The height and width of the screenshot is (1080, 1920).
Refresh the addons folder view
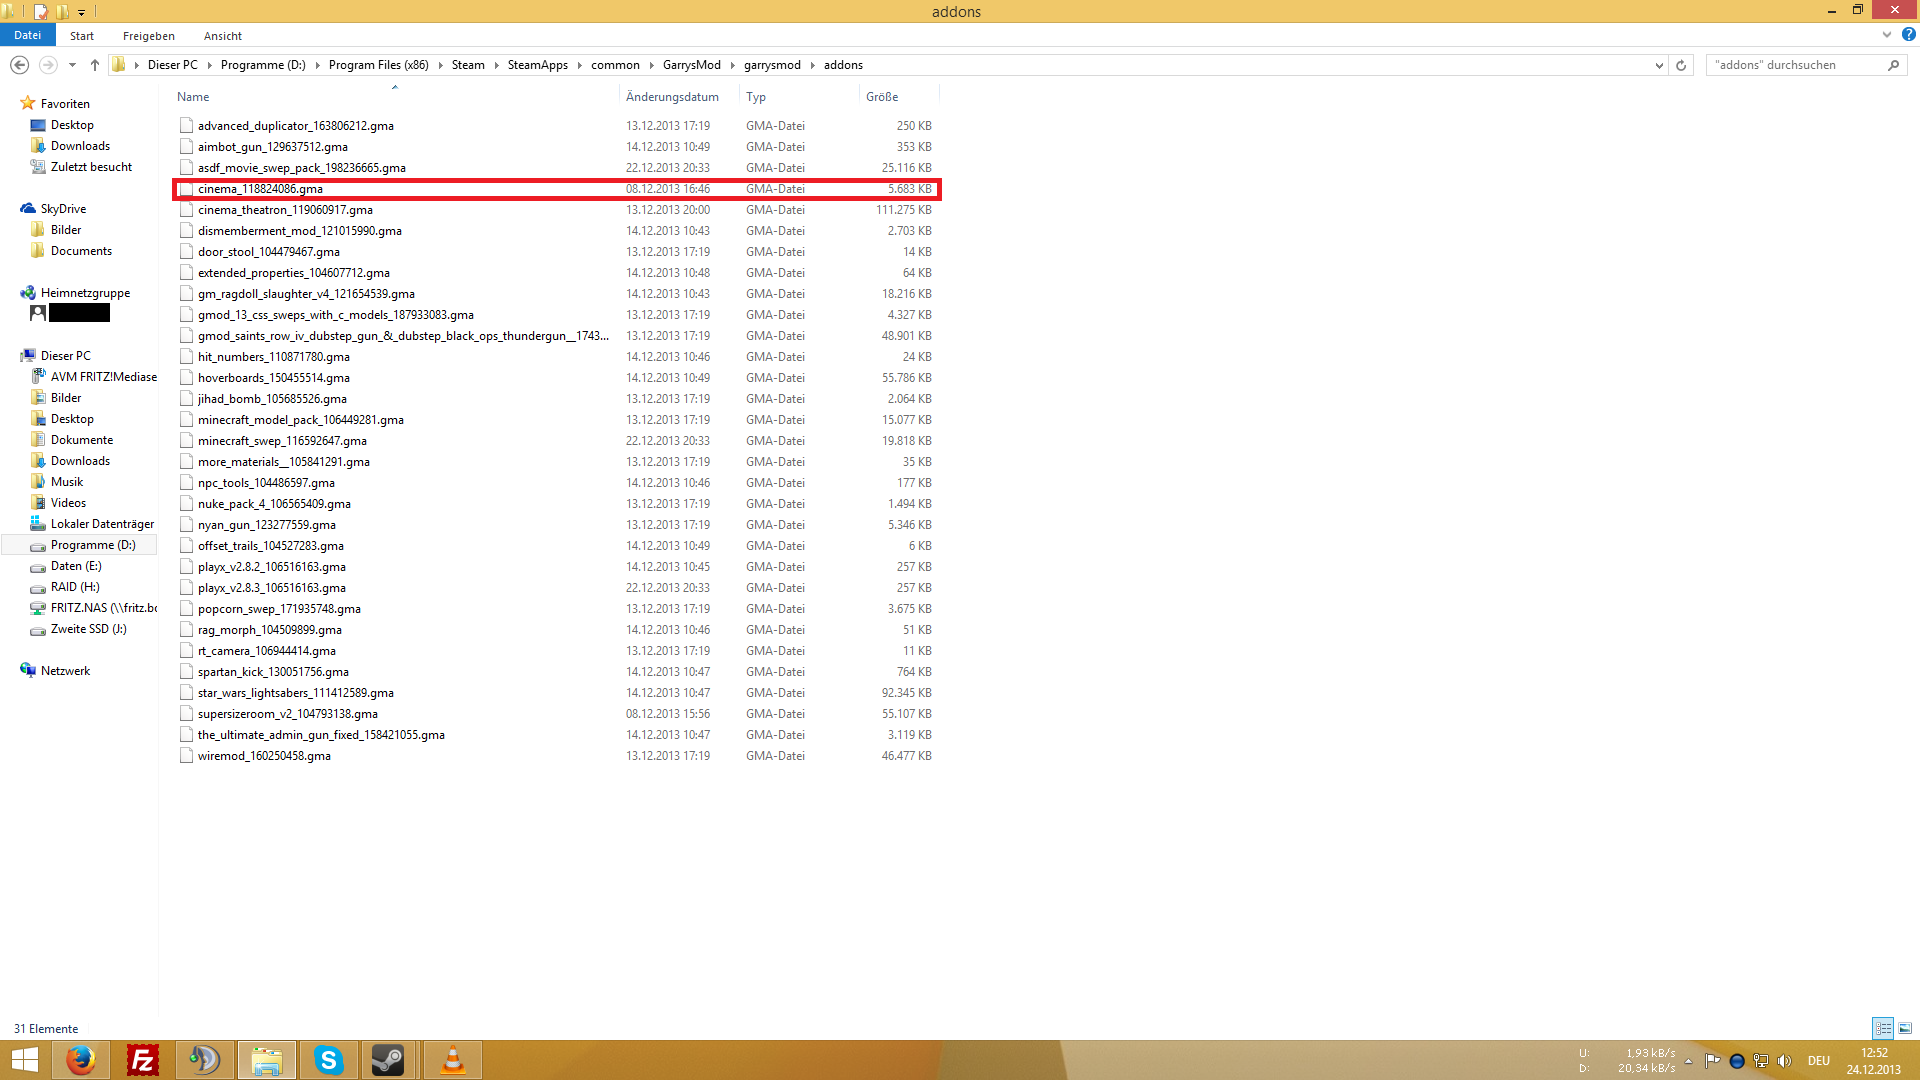click(x=1681, y=65)
